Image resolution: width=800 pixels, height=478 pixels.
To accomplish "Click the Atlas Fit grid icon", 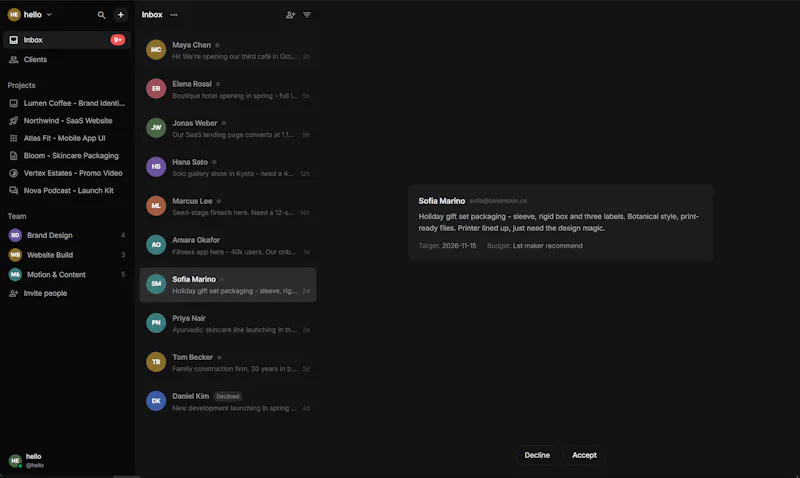I will [14, 138].
